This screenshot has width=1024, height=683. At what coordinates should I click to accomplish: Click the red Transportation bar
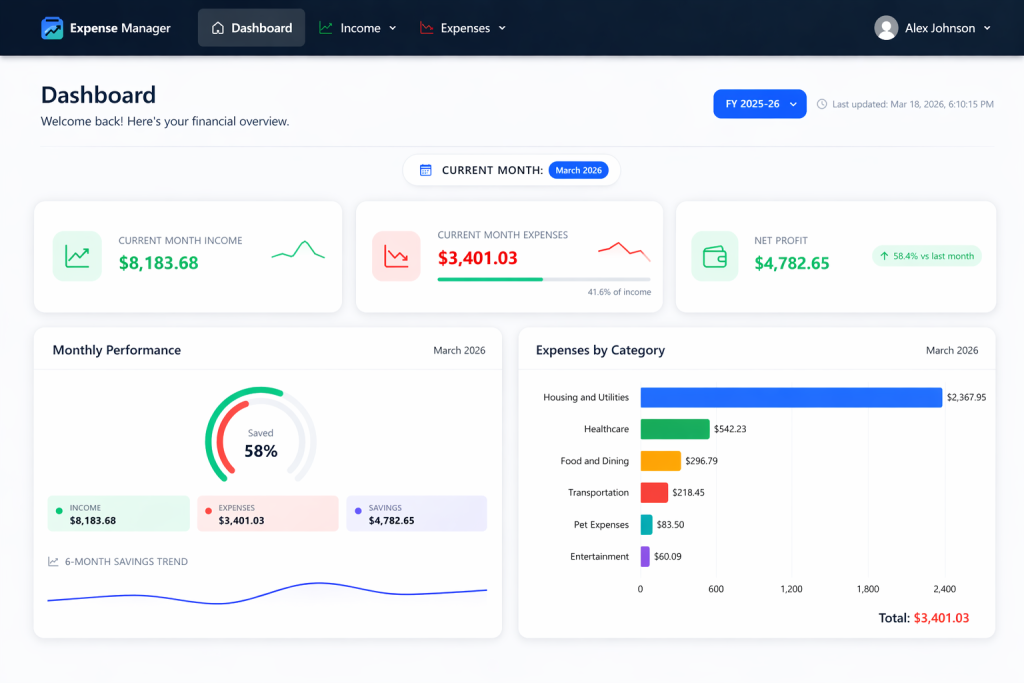pyautogui.click(x=654, y=493)
